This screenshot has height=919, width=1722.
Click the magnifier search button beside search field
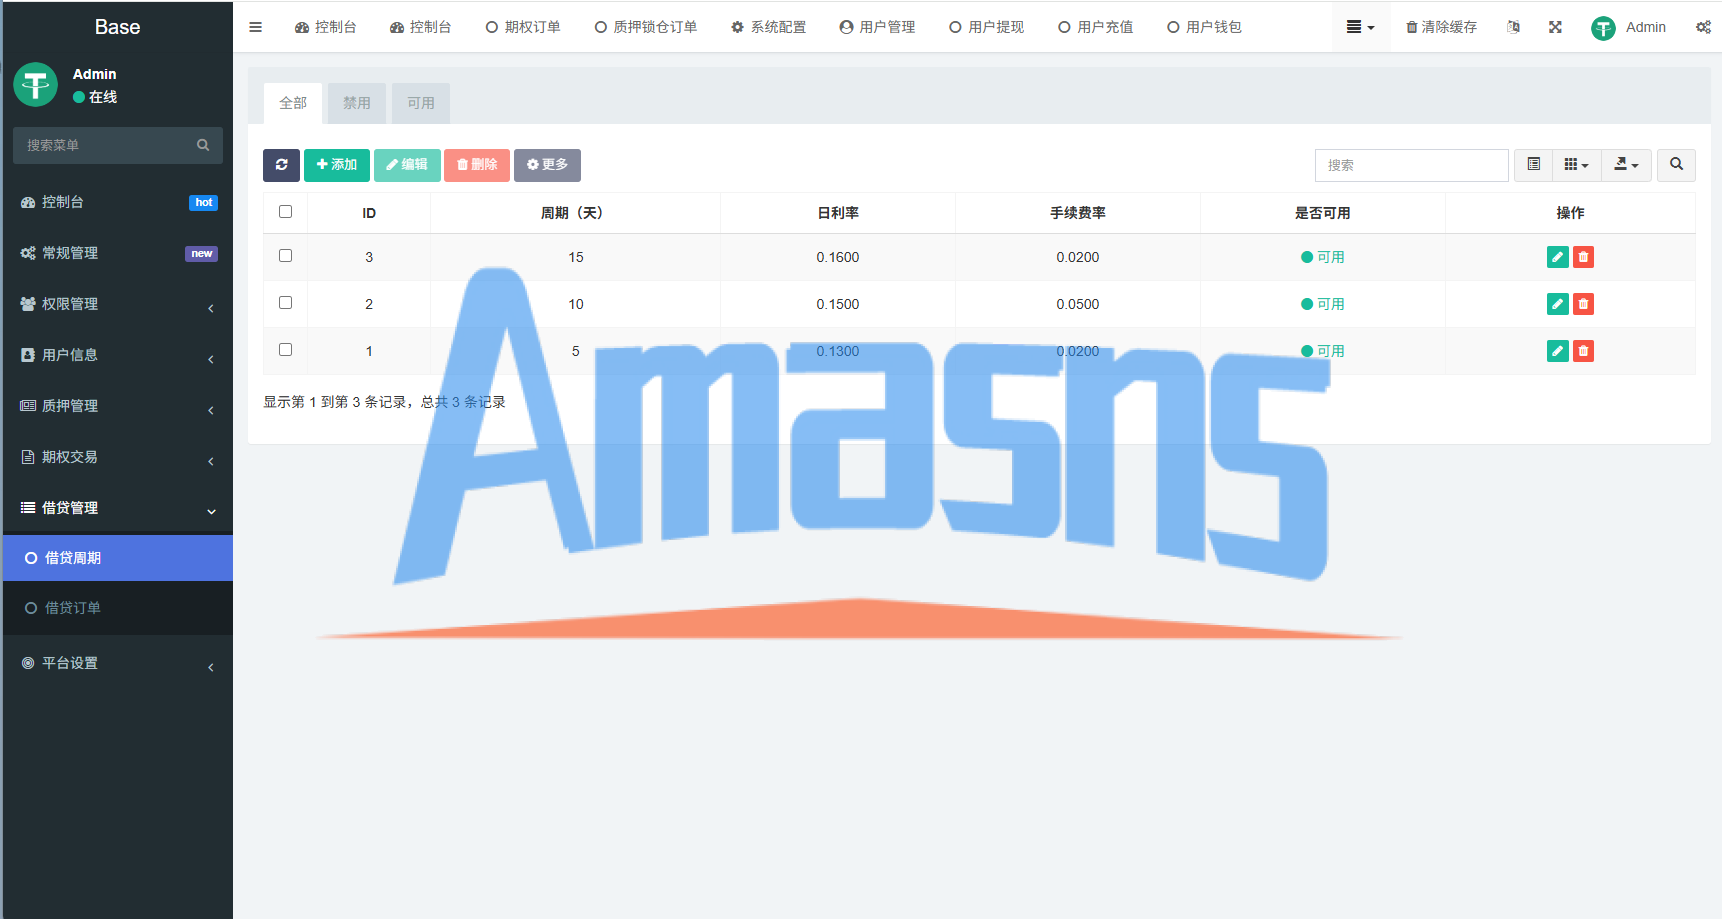pyautogui.click(x=1676, y=165)
